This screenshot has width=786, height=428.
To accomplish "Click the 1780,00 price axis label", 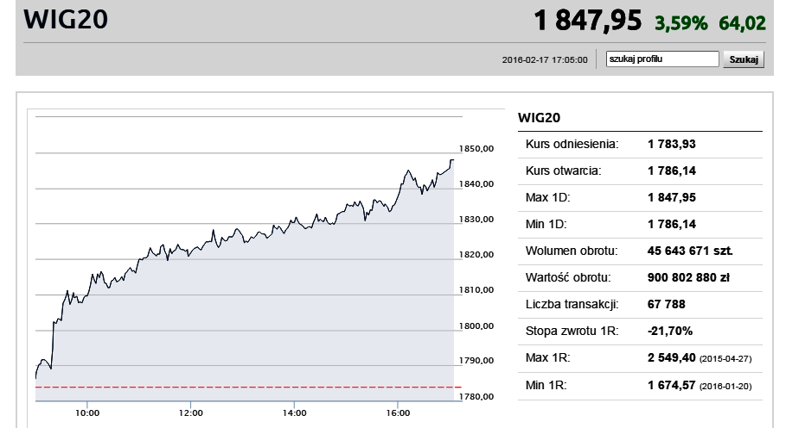I will pos(476,396).
